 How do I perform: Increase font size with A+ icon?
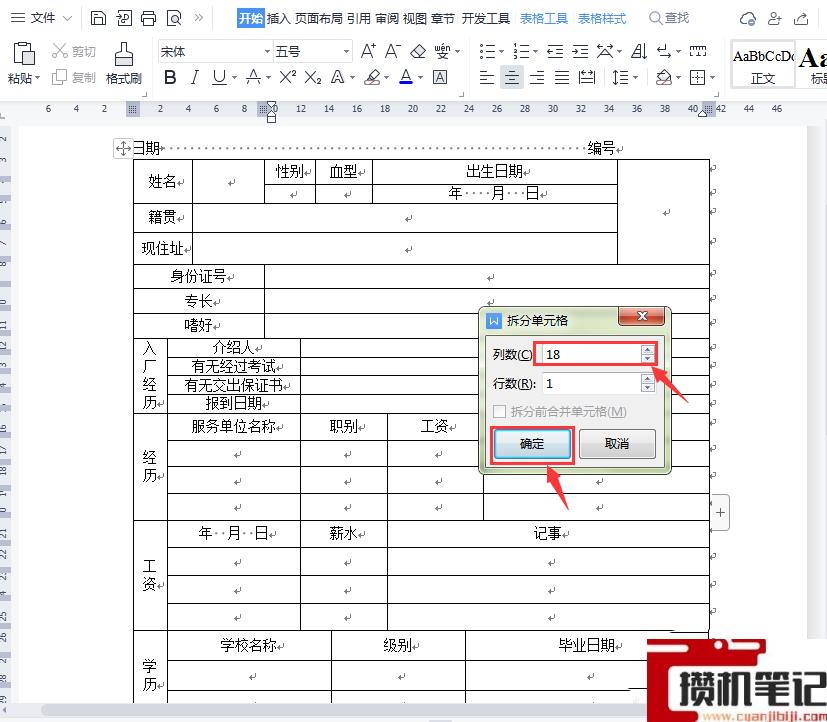(x=368, y=51)
